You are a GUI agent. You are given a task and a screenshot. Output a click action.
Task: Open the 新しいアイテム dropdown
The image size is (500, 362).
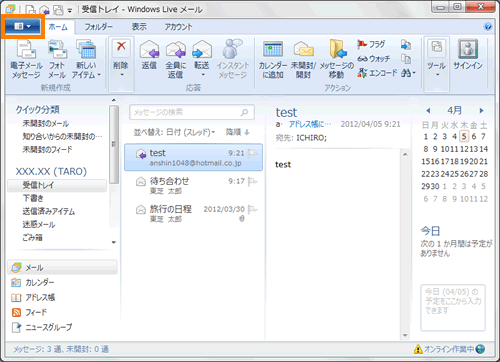[86, 59]
